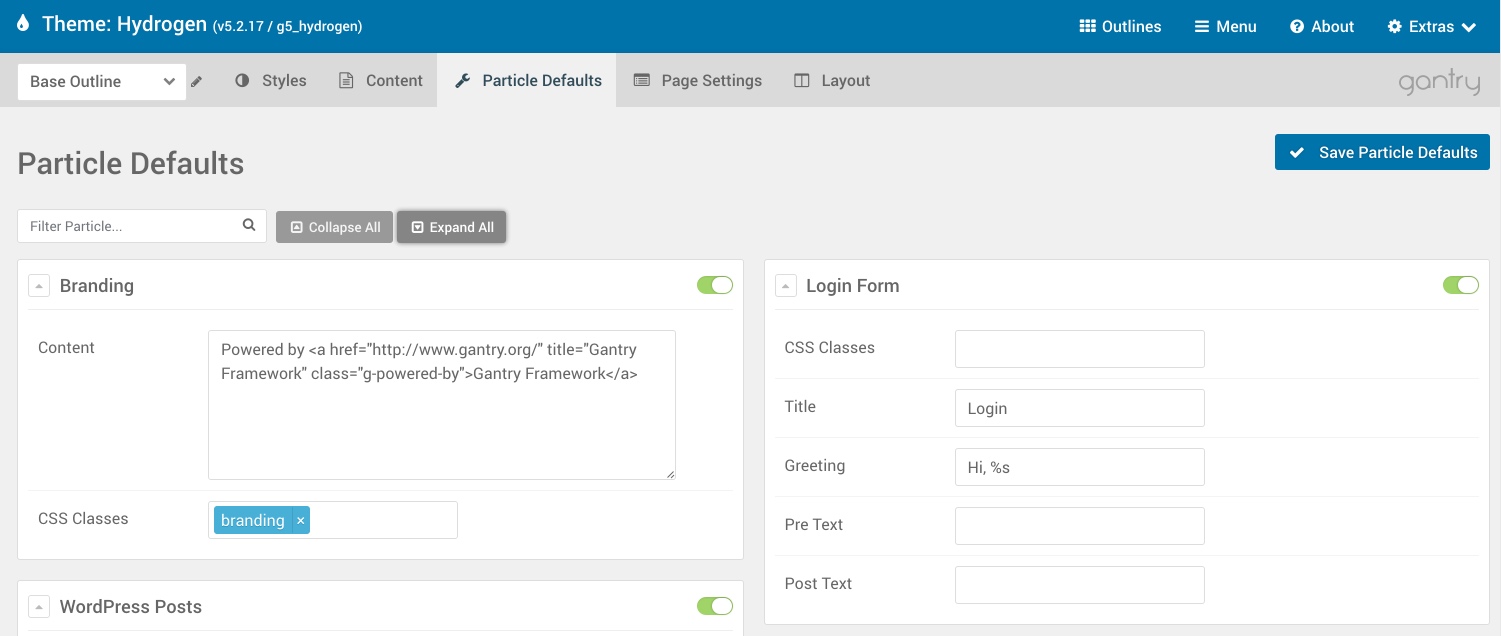Collapse the Branding panel
Screen dimensions: 1501x636
pyautogui.click(x=39, y=286)
